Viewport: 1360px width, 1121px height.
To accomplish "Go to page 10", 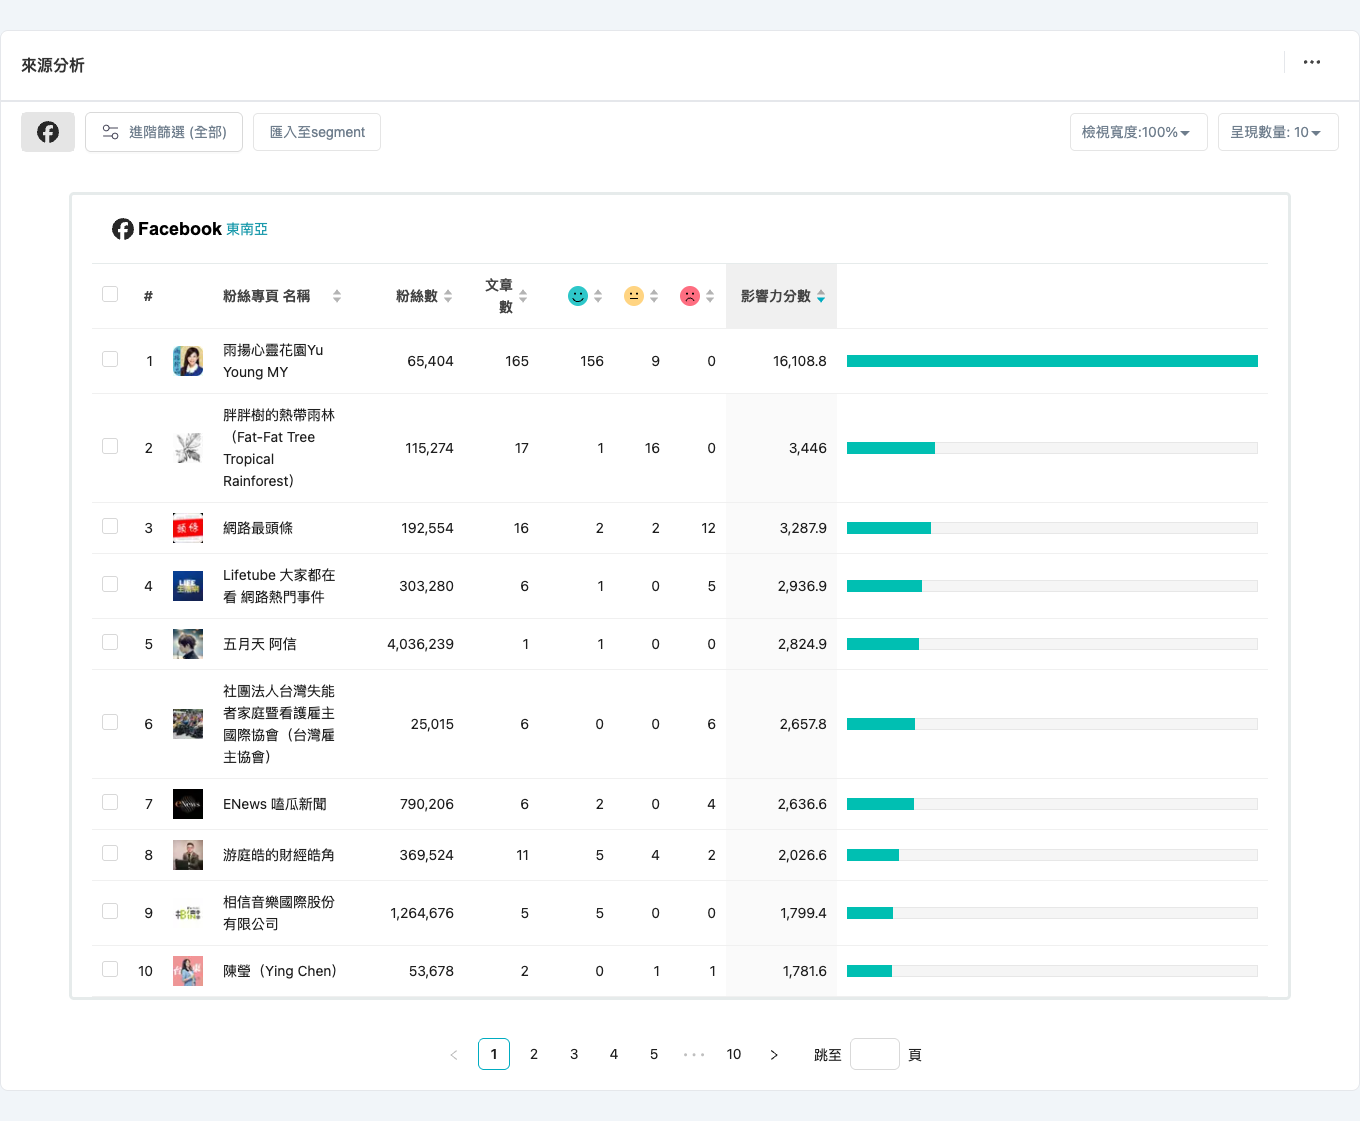I will point(734,1054).
